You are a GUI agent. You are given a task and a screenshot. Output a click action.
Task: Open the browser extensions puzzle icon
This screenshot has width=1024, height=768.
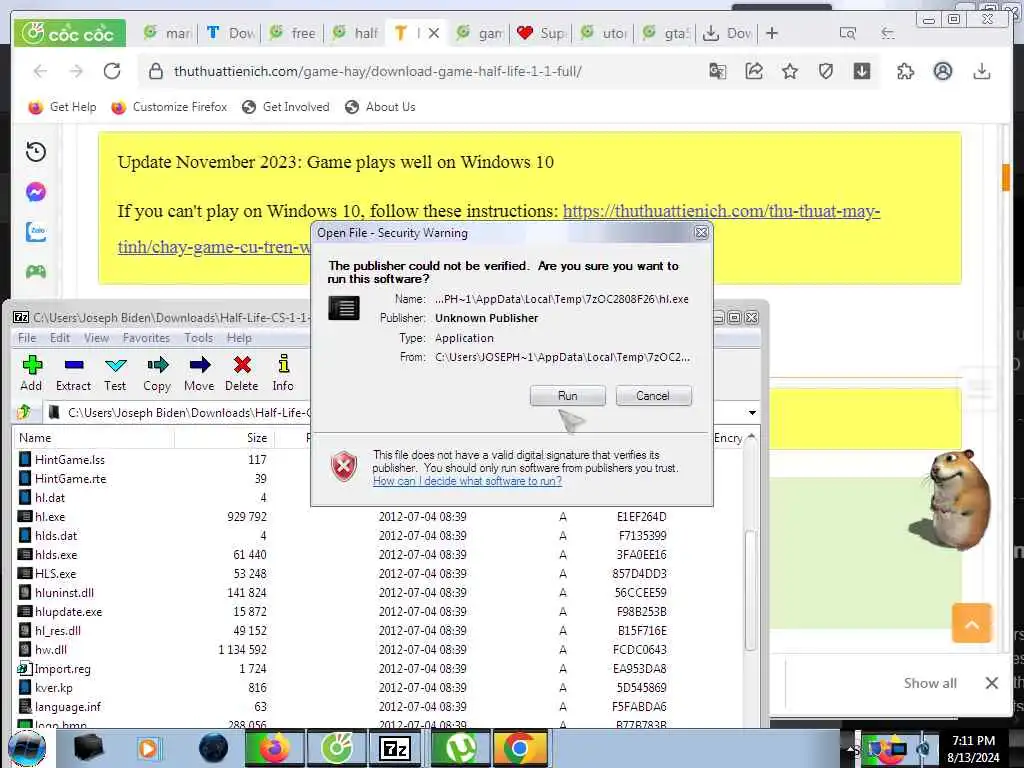click(x=905, y=71)
